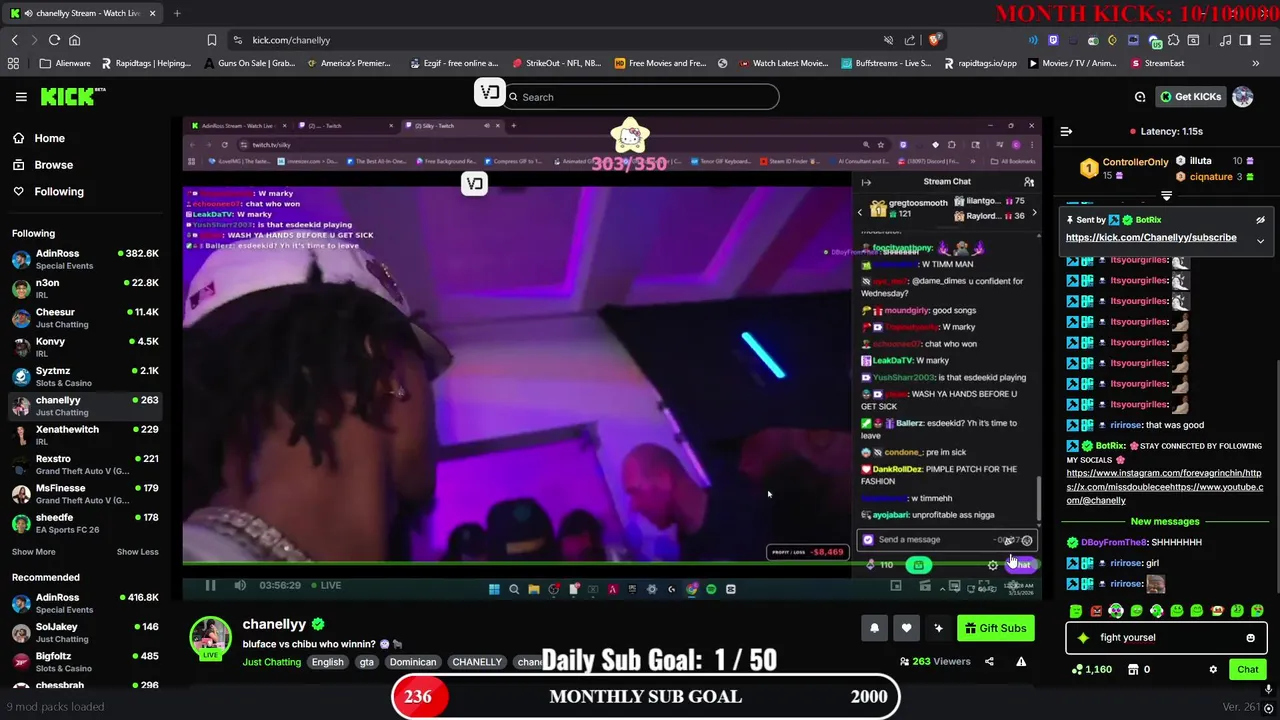The height and width of the screenshot is (720, 1280).
Task: Mute the stream volume speaker icon
Action: (240, 585)
